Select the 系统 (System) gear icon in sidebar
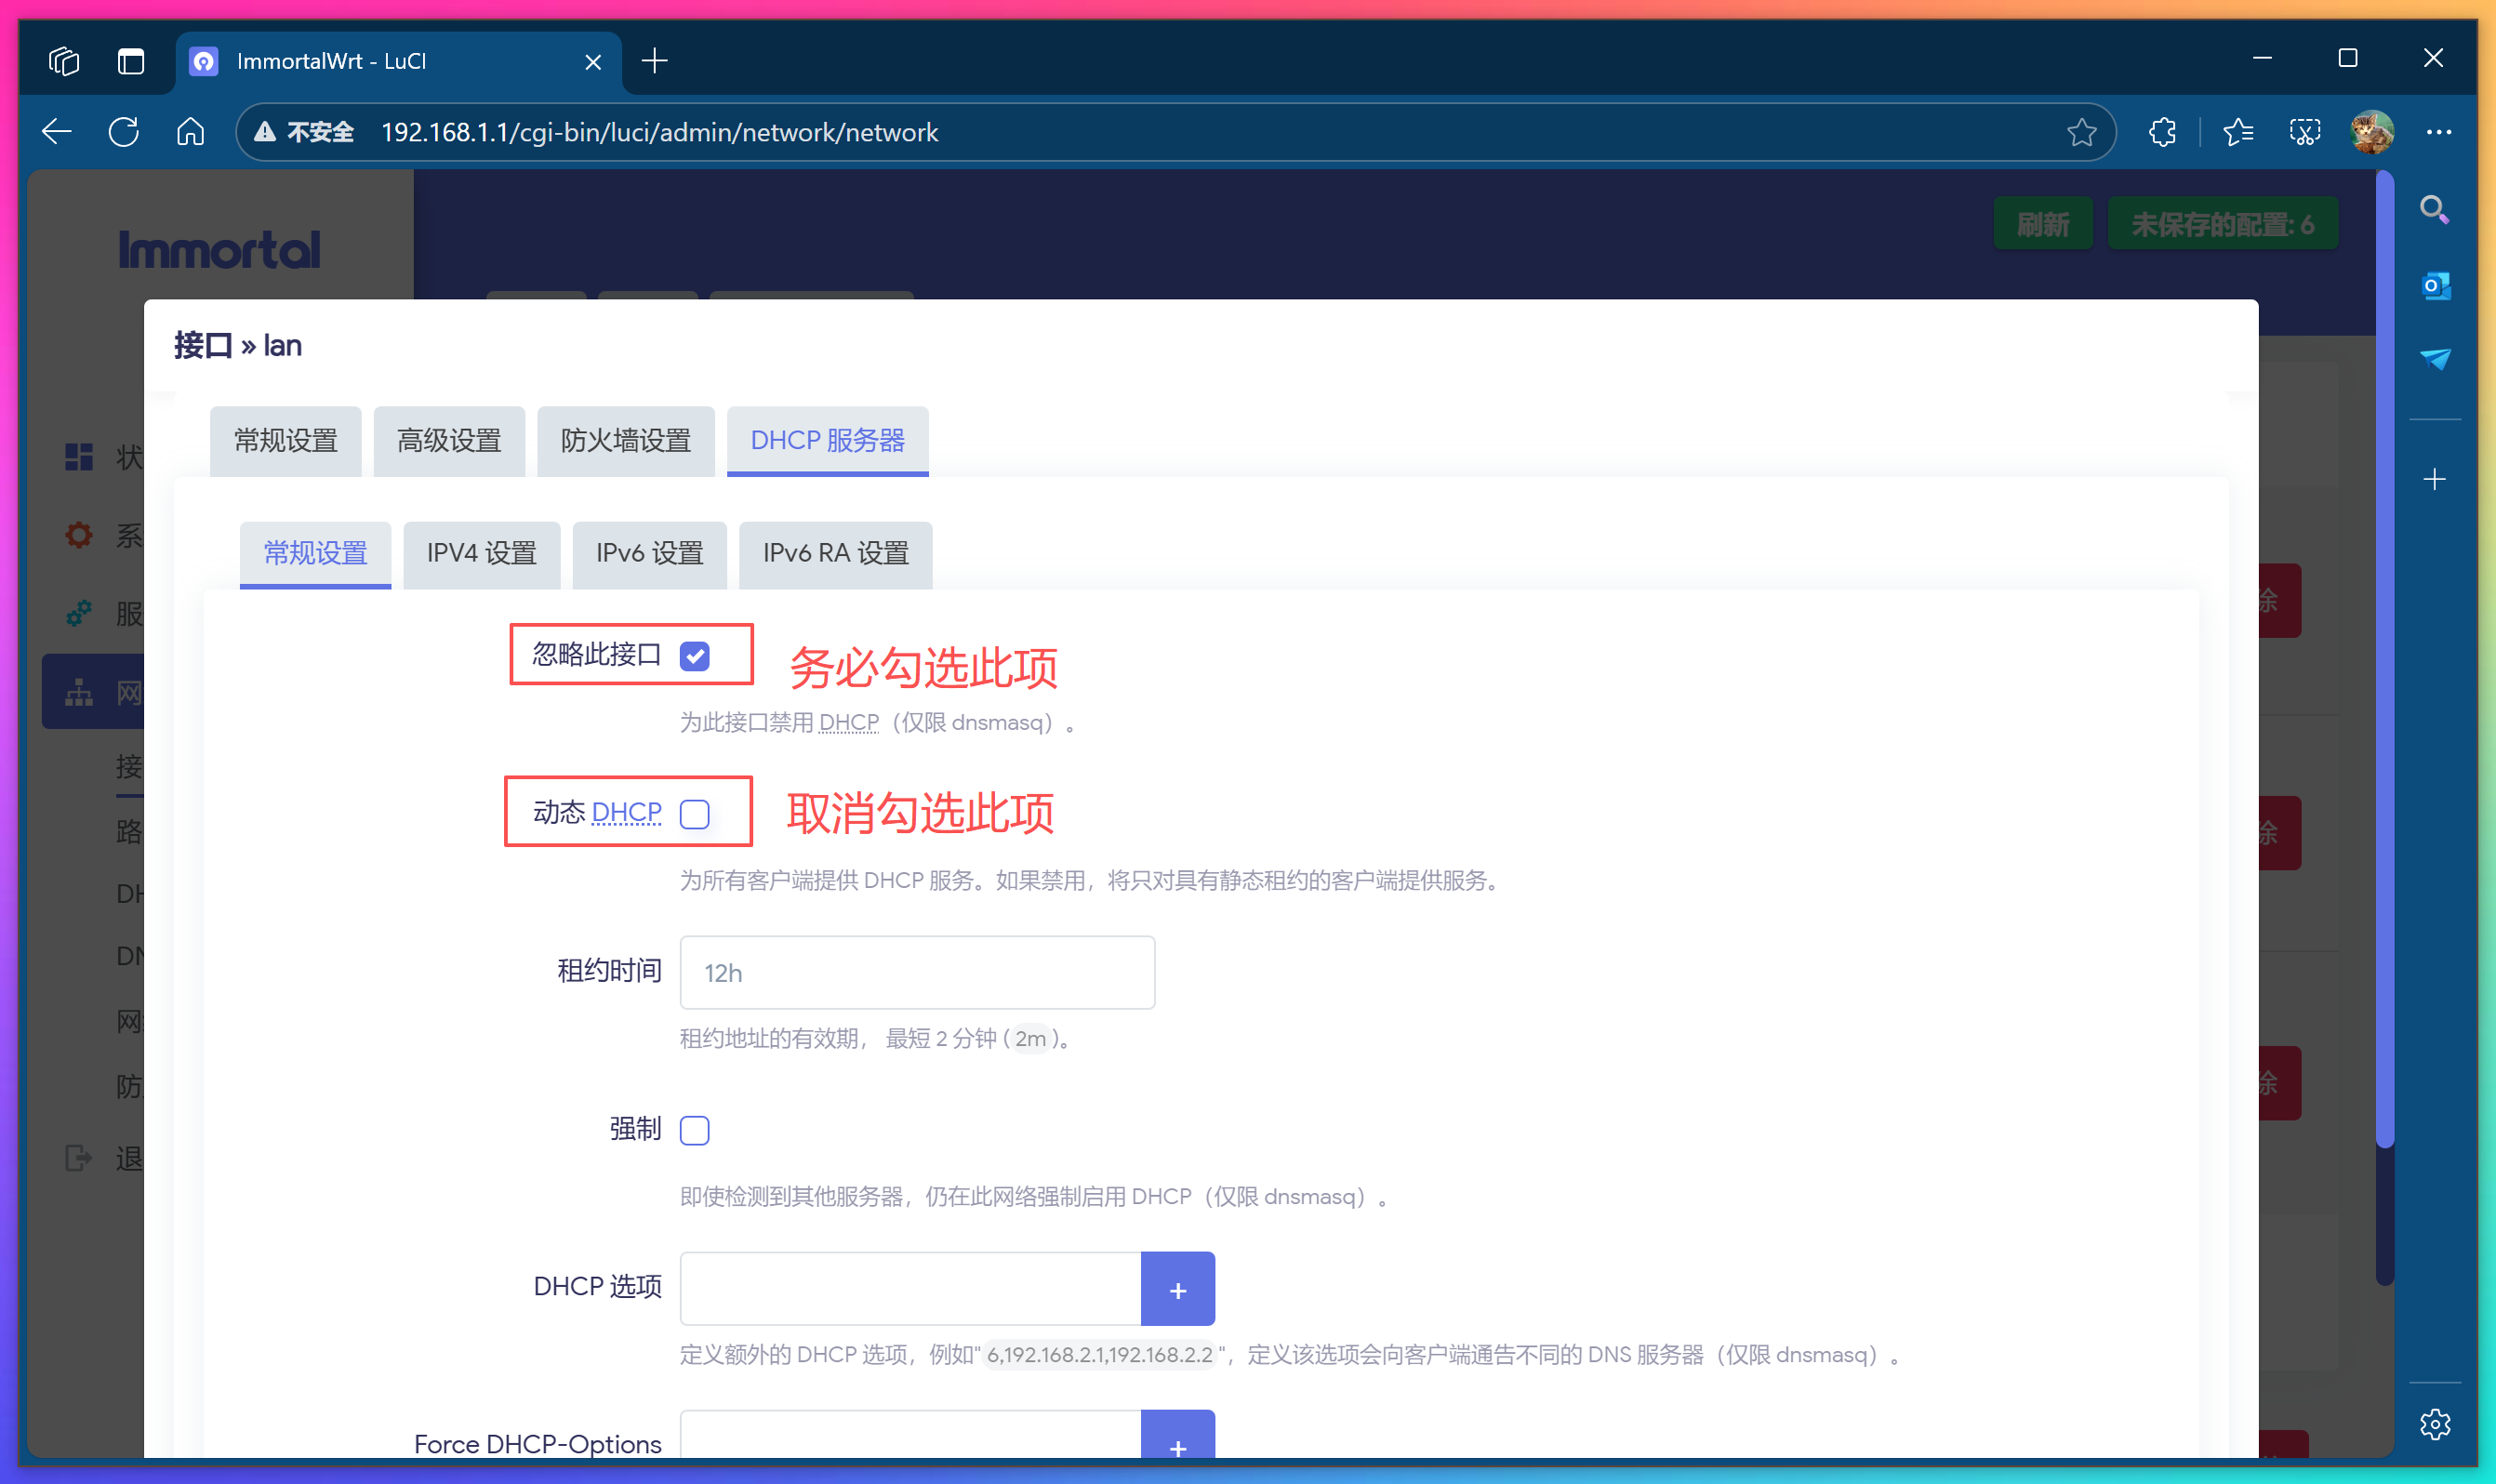The width and height of the screenshot is (2496, 1484). pyautogui.click(x=79, y=535)
